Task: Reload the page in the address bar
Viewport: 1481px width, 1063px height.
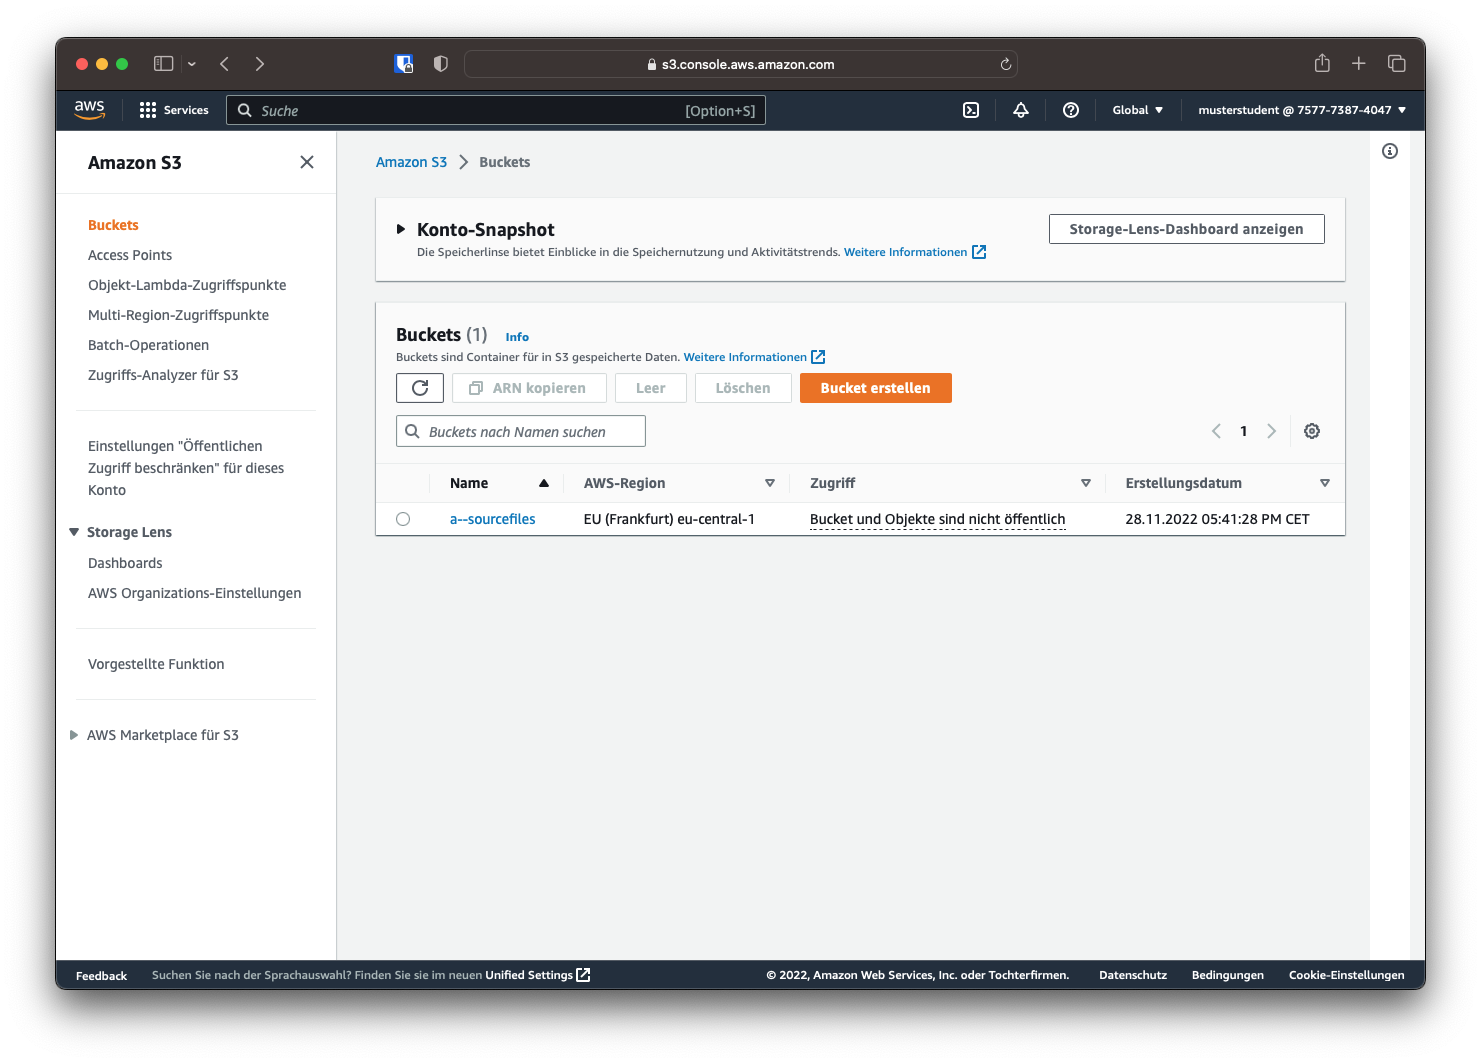Action: point(1006,64)
